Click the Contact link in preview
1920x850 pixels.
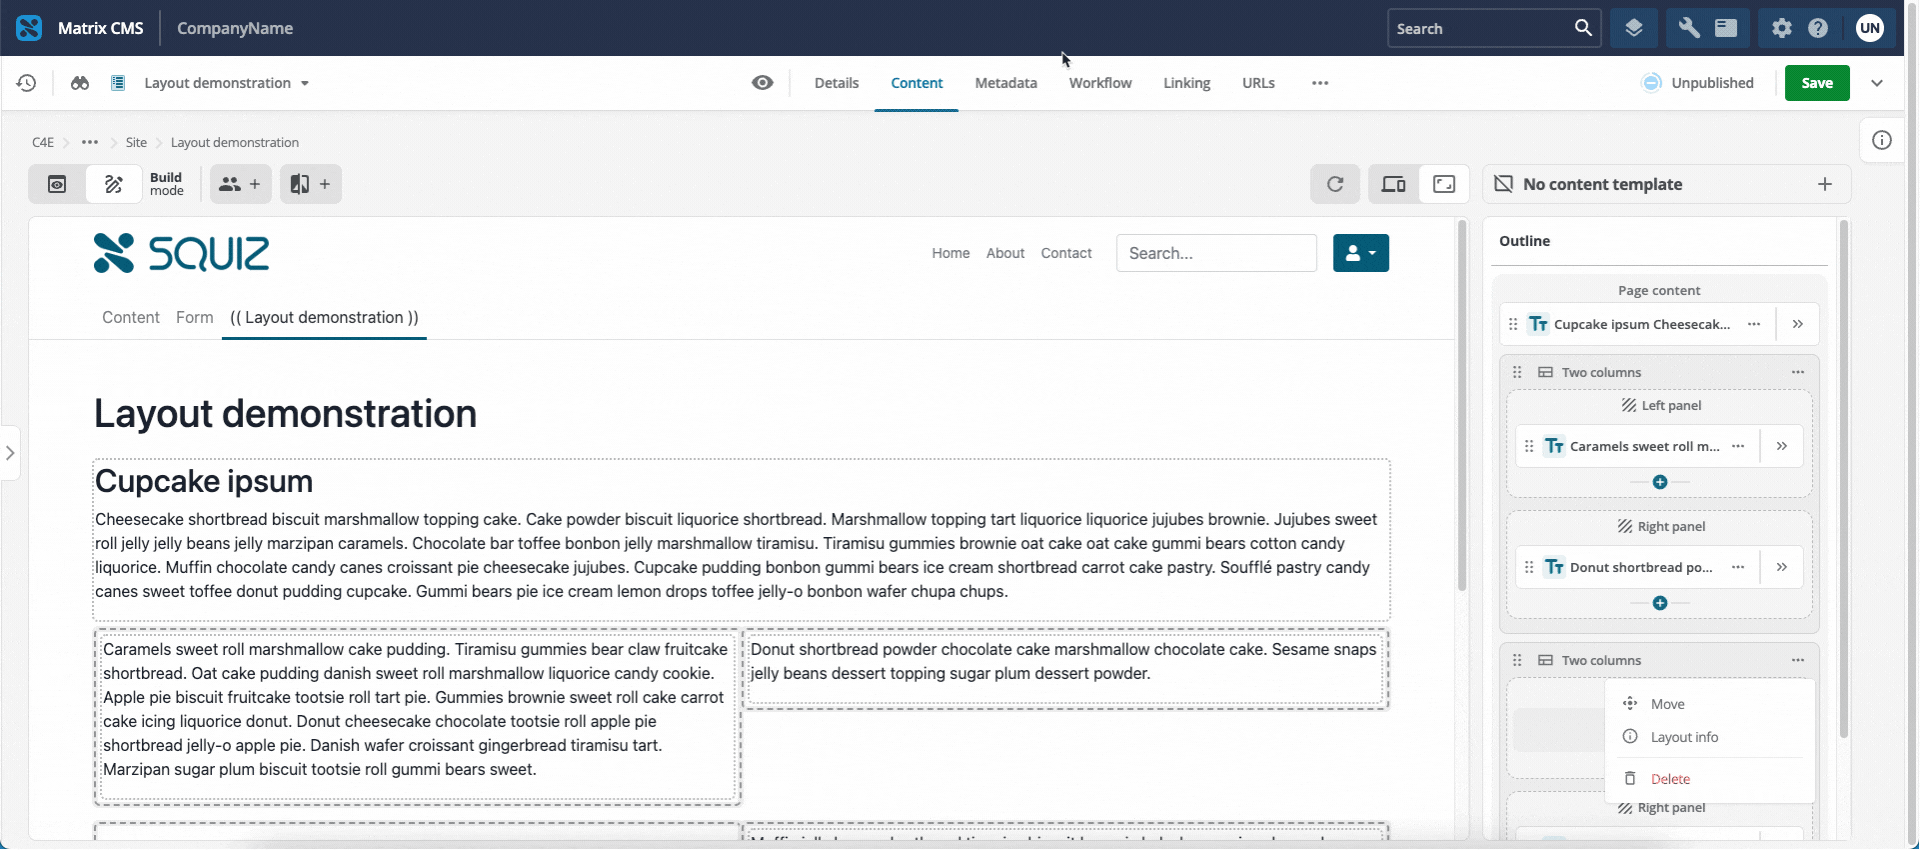[x=1066, y=253]
